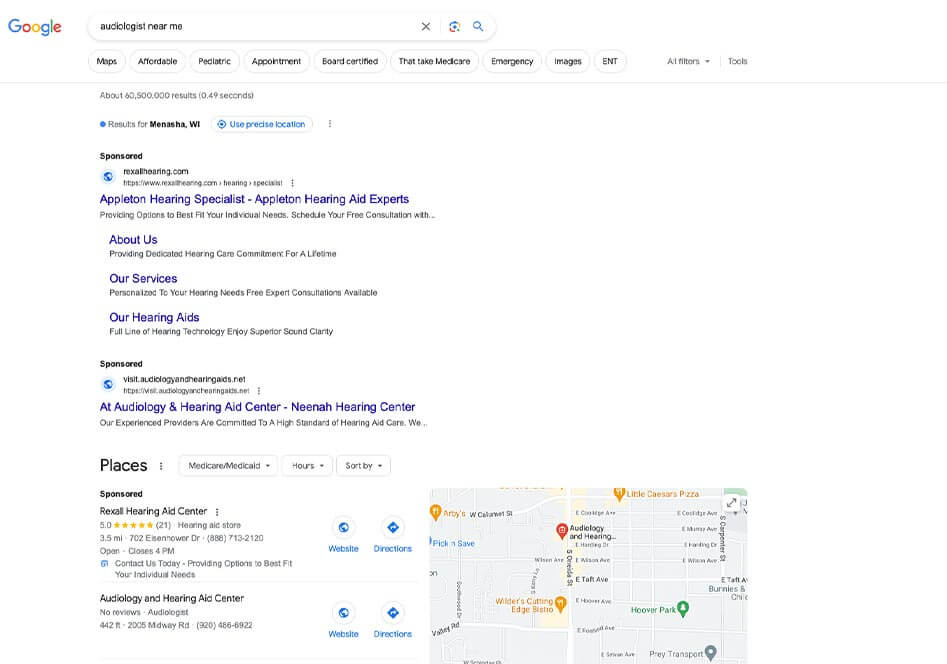Click the Google logo
Screen dimensions: 947x664
click(35, 27)
